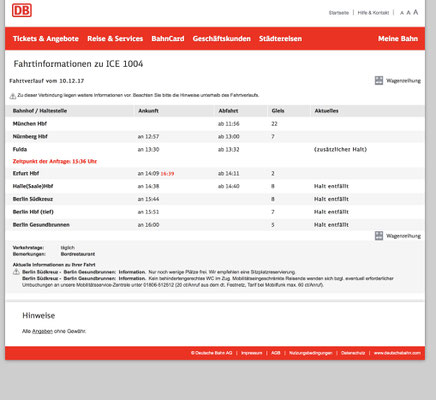Open AGB footer link

276,353
